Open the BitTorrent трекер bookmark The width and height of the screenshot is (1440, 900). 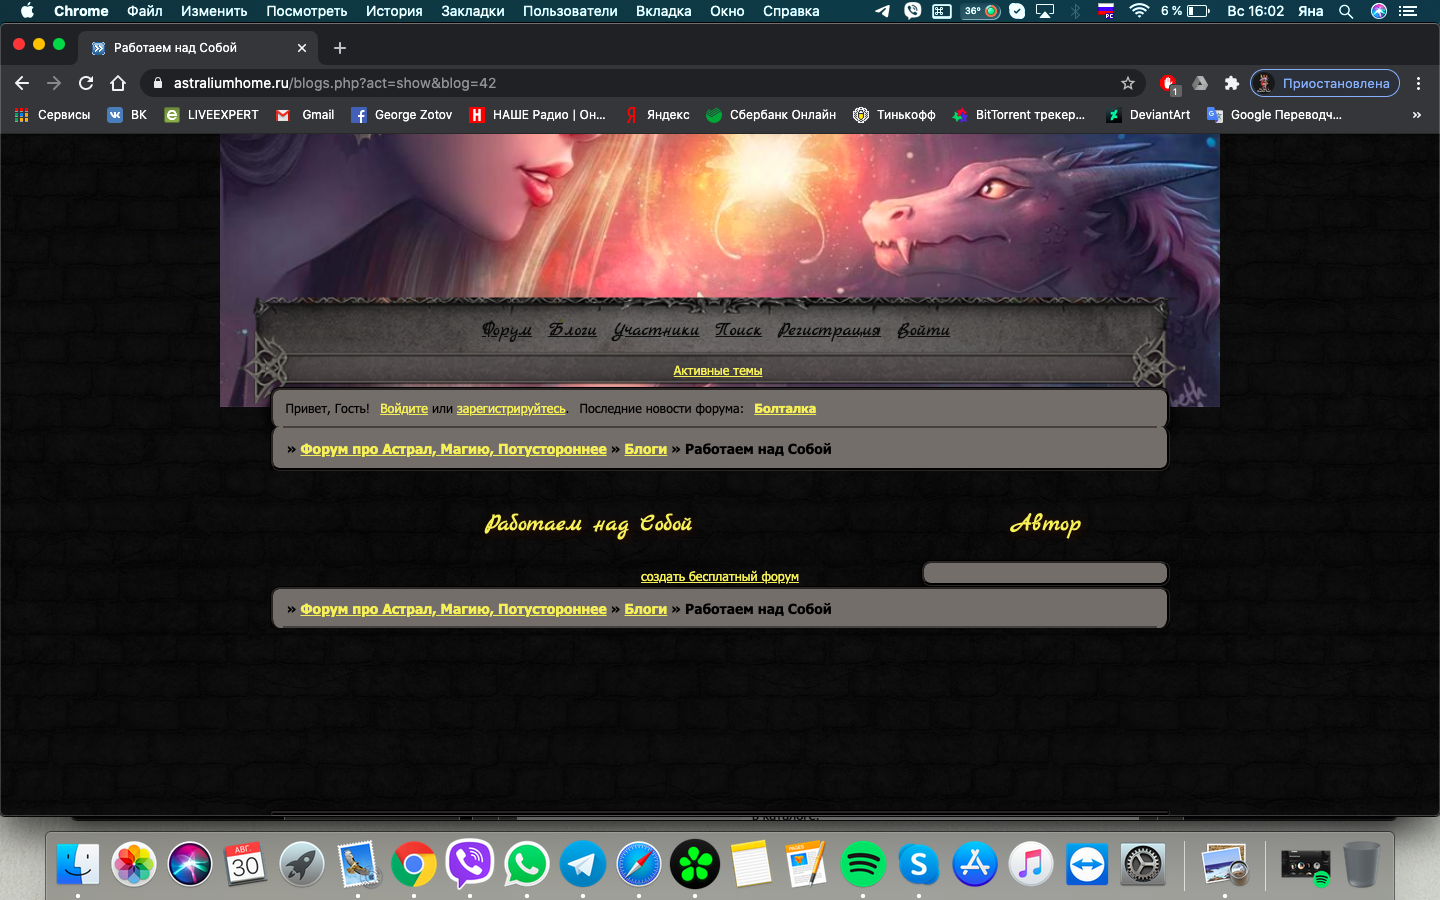[1019, 115]
